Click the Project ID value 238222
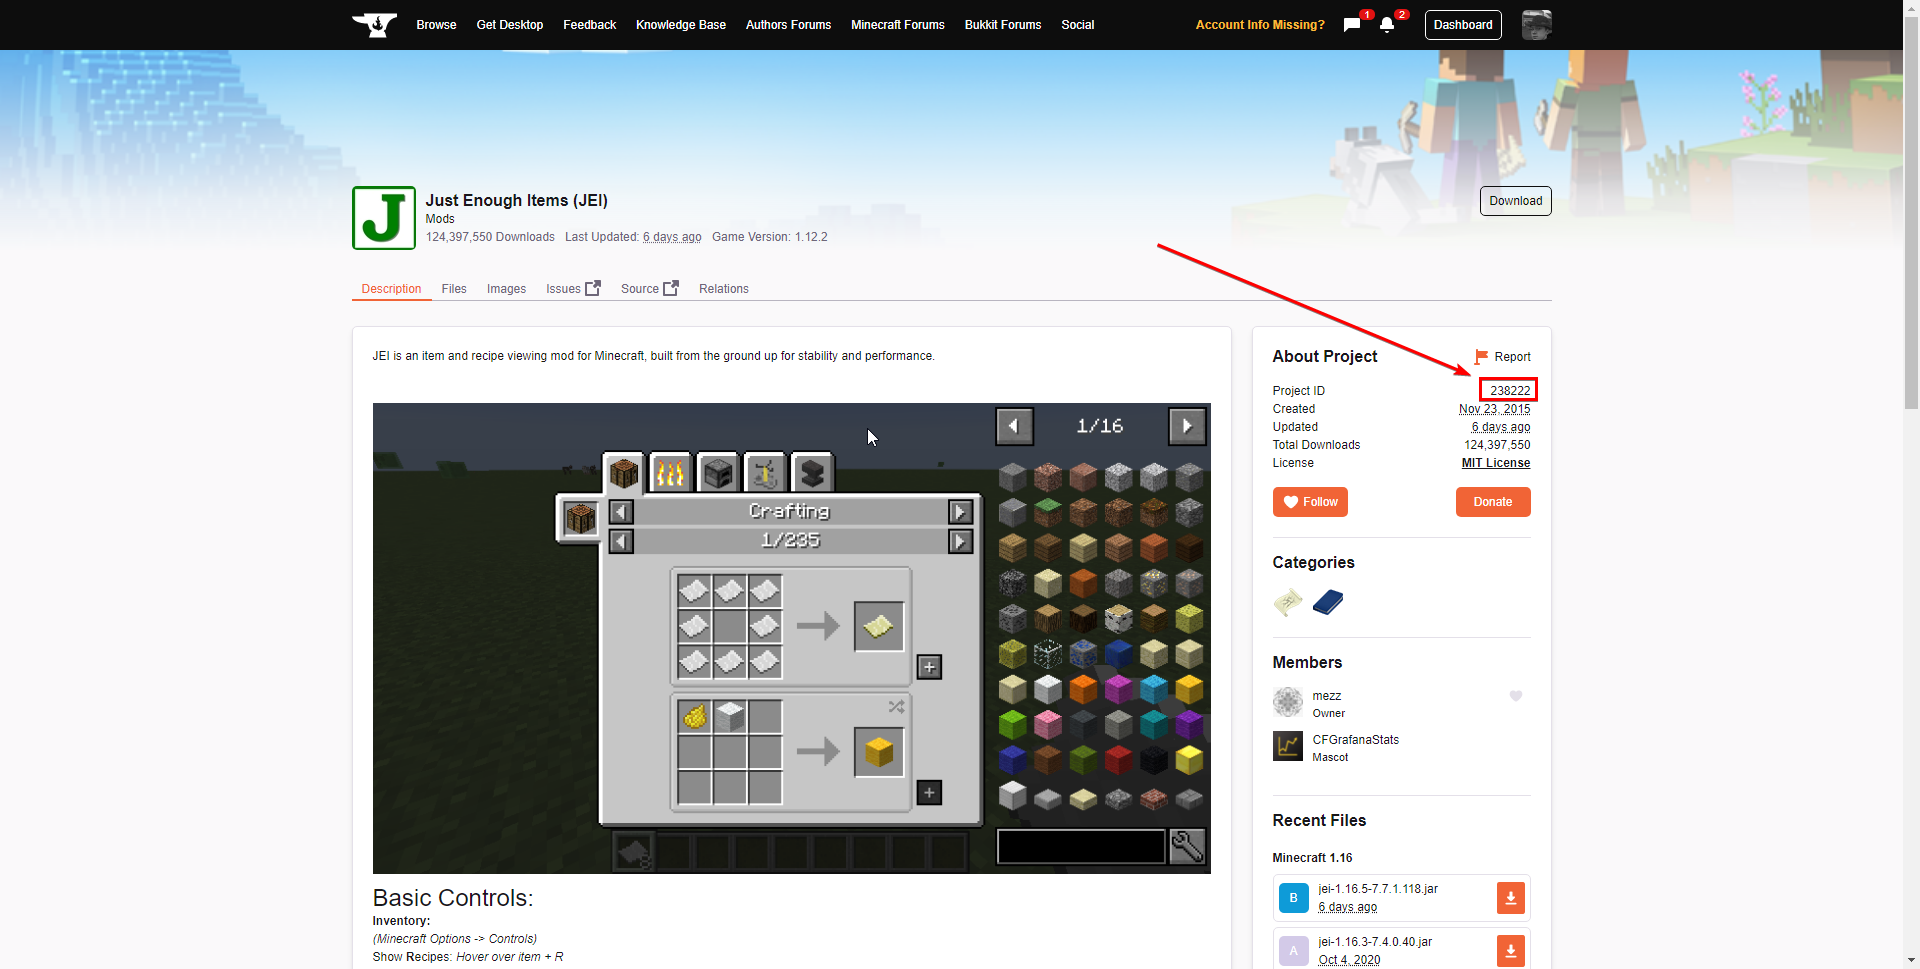The width and height of the screenshot is (1920, 969). pos(1510,391)
